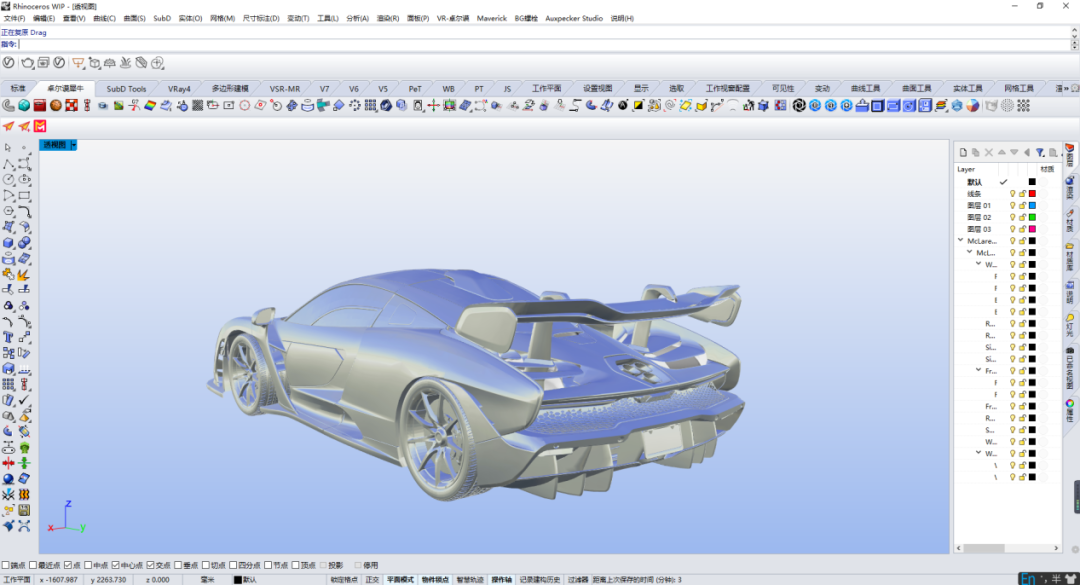The image size is (1080, 585).
Task: Switch to the VSR-MR tab
Action: click(x=284, y=88)
